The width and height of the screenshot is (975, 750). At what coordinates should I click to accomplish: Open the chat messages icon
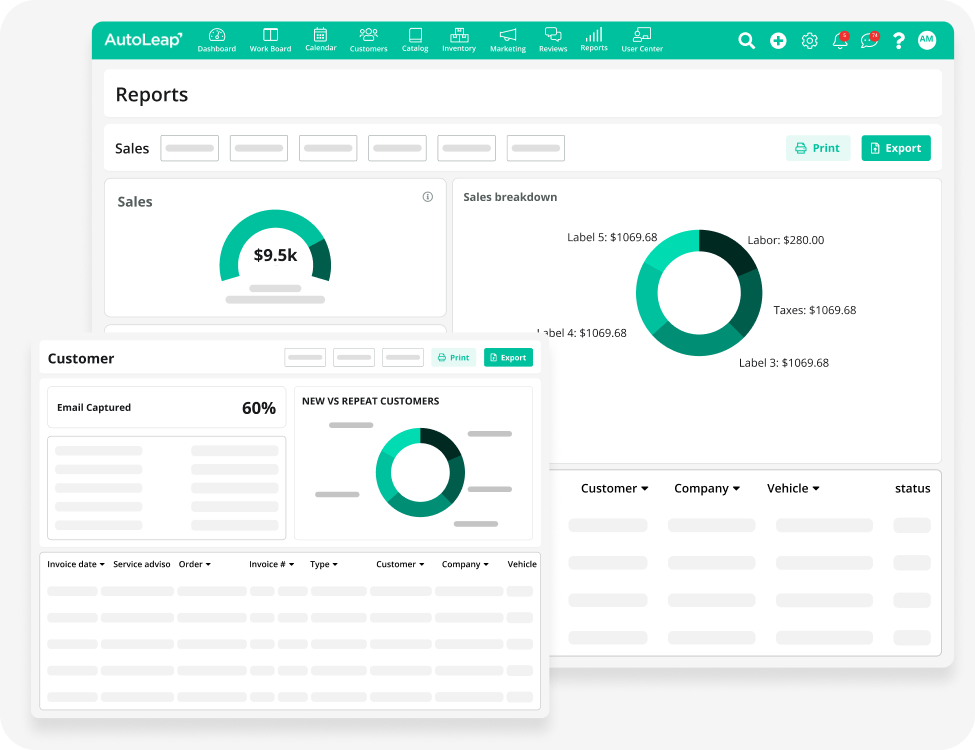pyautogui.click(x=869, y=40)
